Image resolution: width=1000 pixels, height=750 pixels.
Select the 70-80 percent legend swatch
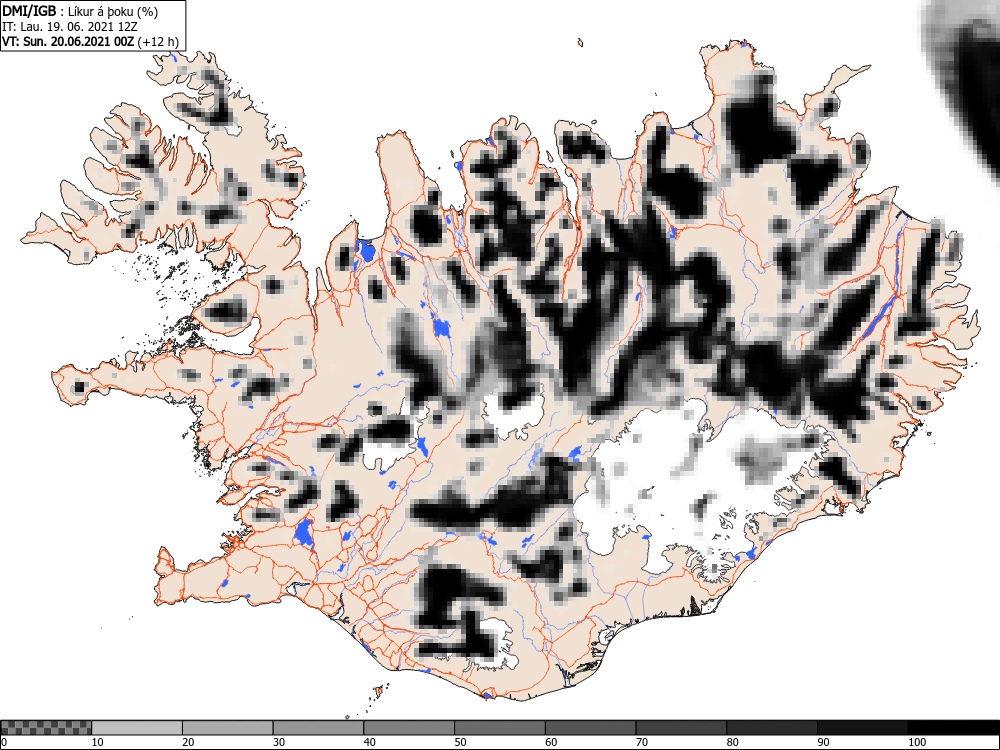(x=680, y=727)
